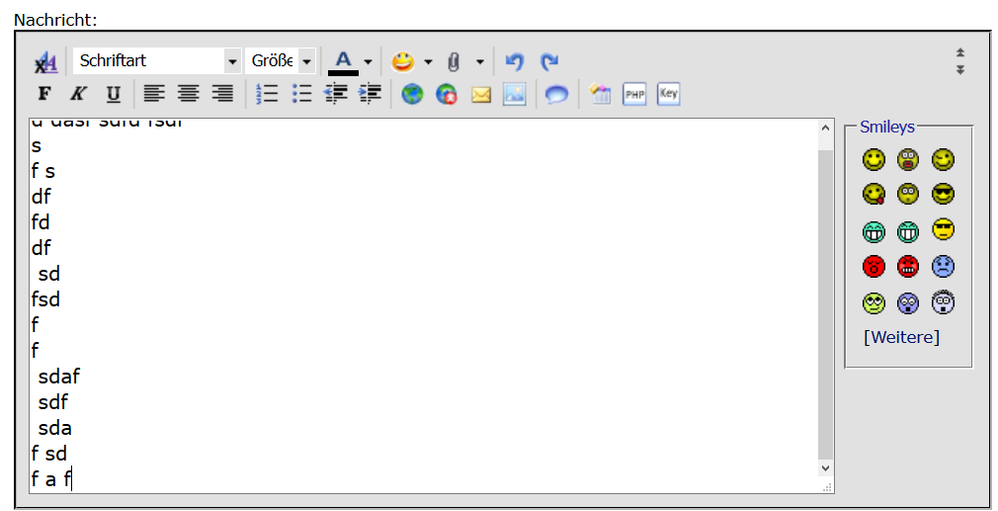Click the smiley insert toolbar icon

tap(402, 62)
